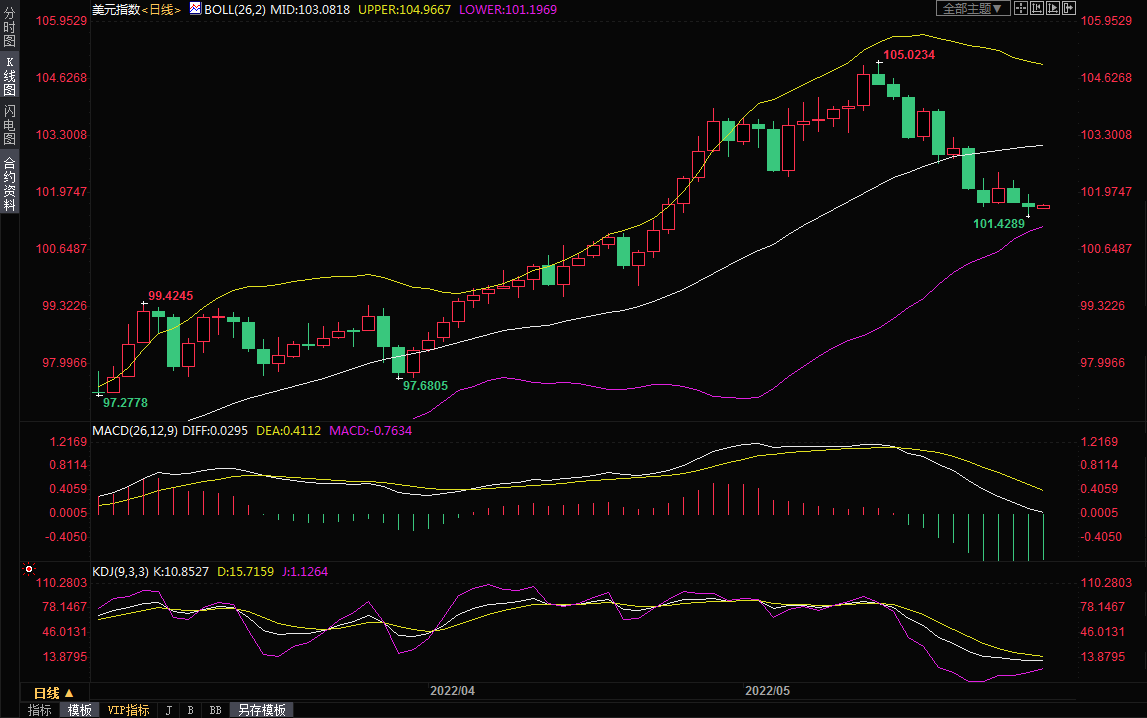Image resolution: width=1147 pixels, height=718 pixels.
Task: Select the K线图 side tab
Action: pyautogui.click(x=9, y=77)
